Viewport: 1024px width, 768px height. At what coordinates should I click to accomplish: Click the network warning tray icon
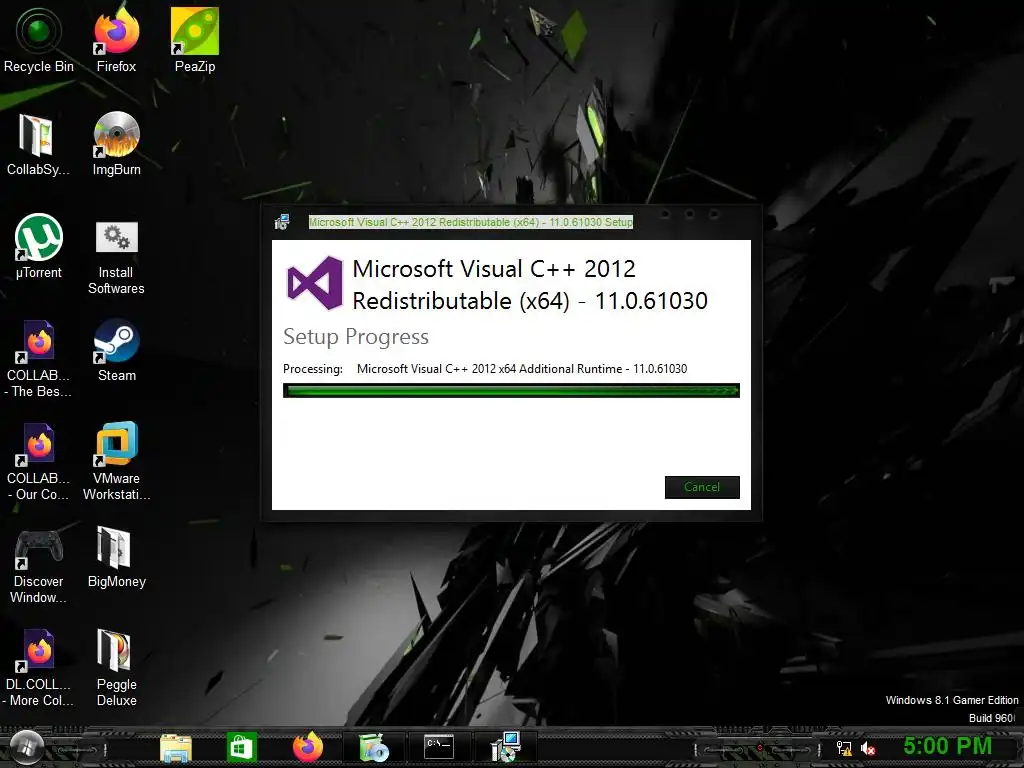pyautogui.click(x=844, y=748)
